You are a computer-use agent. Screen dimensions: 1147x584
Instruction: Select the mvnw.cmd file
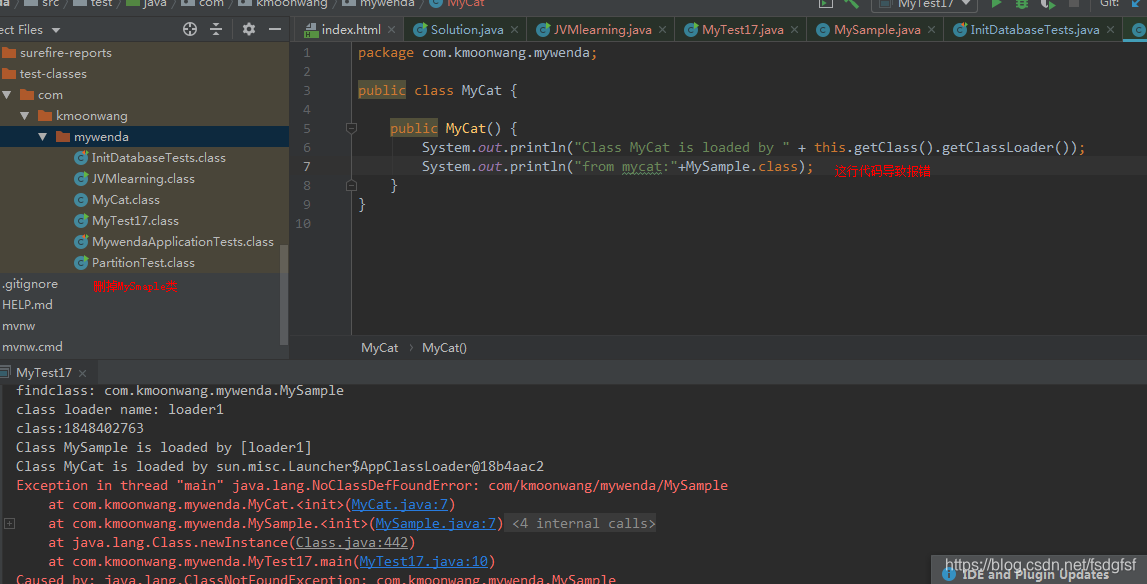click(x=32, y=347)
